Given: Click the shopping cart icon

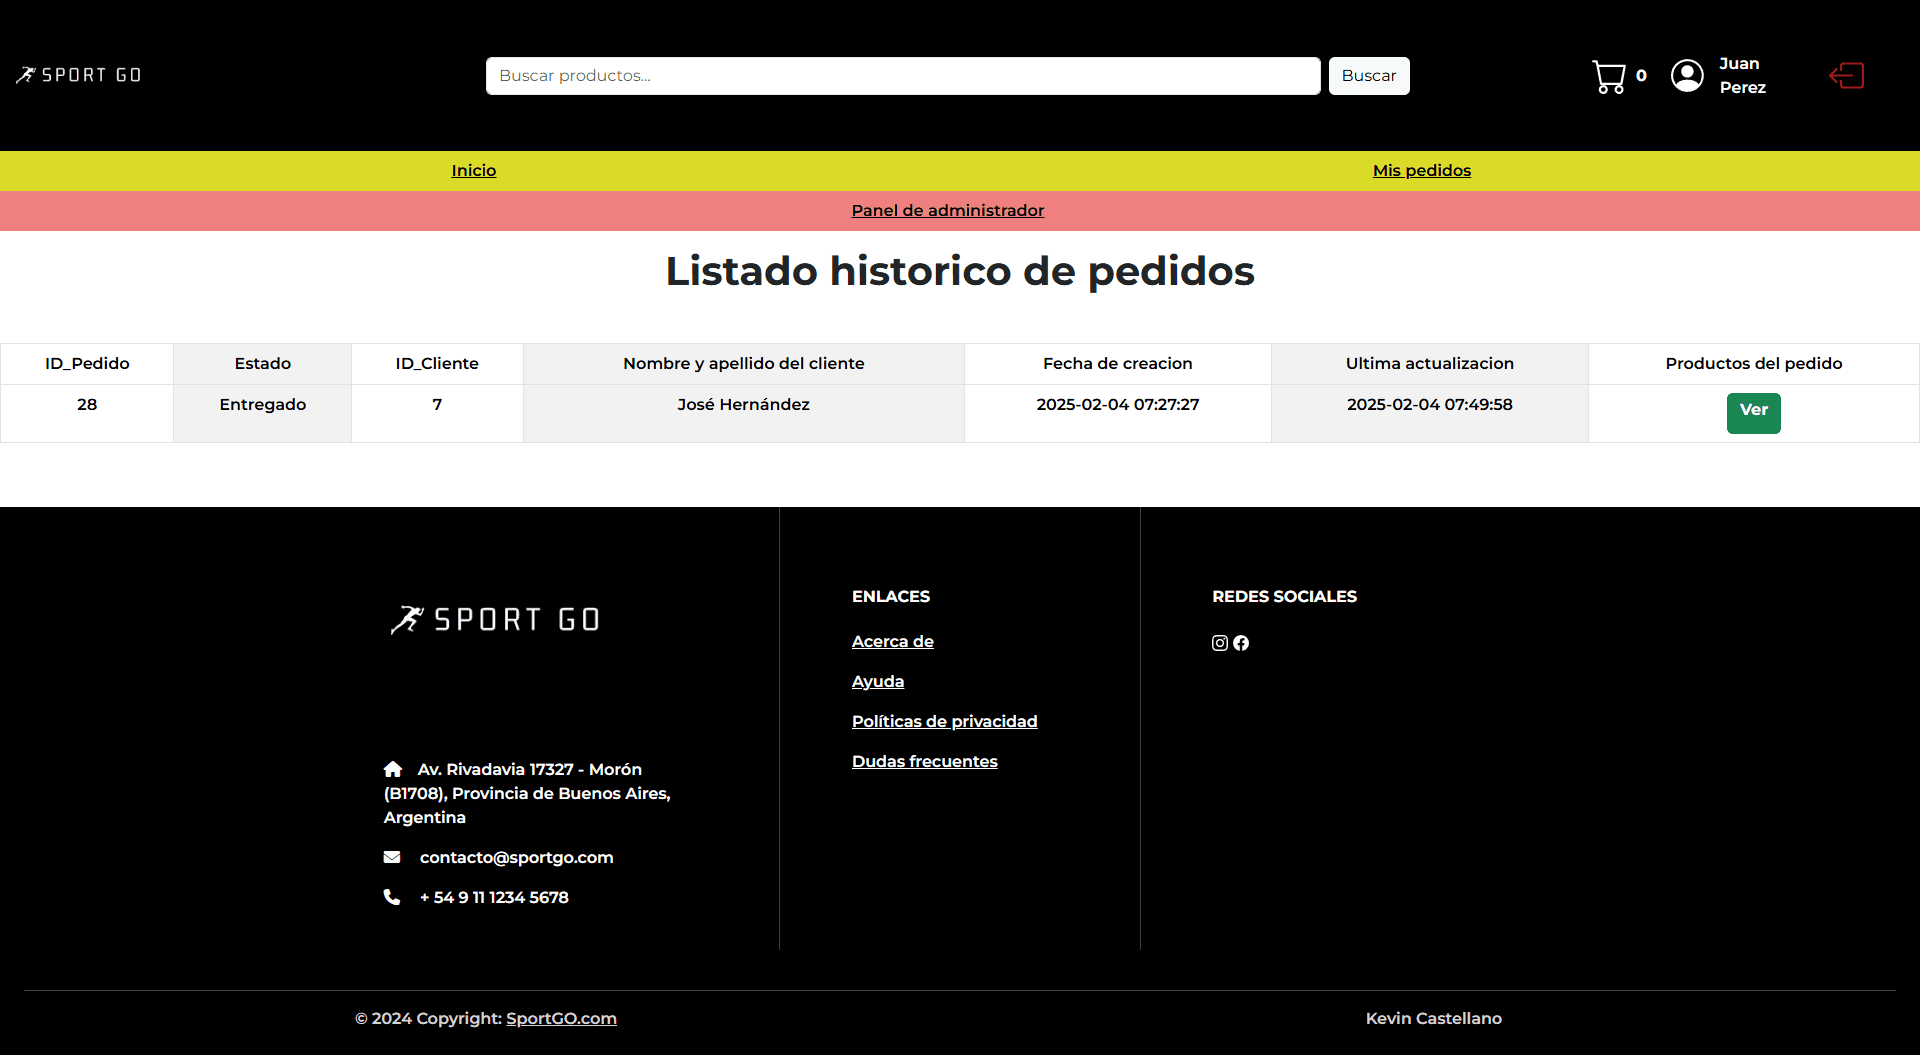Looking at the screenshot, I should coord(1608,76).
